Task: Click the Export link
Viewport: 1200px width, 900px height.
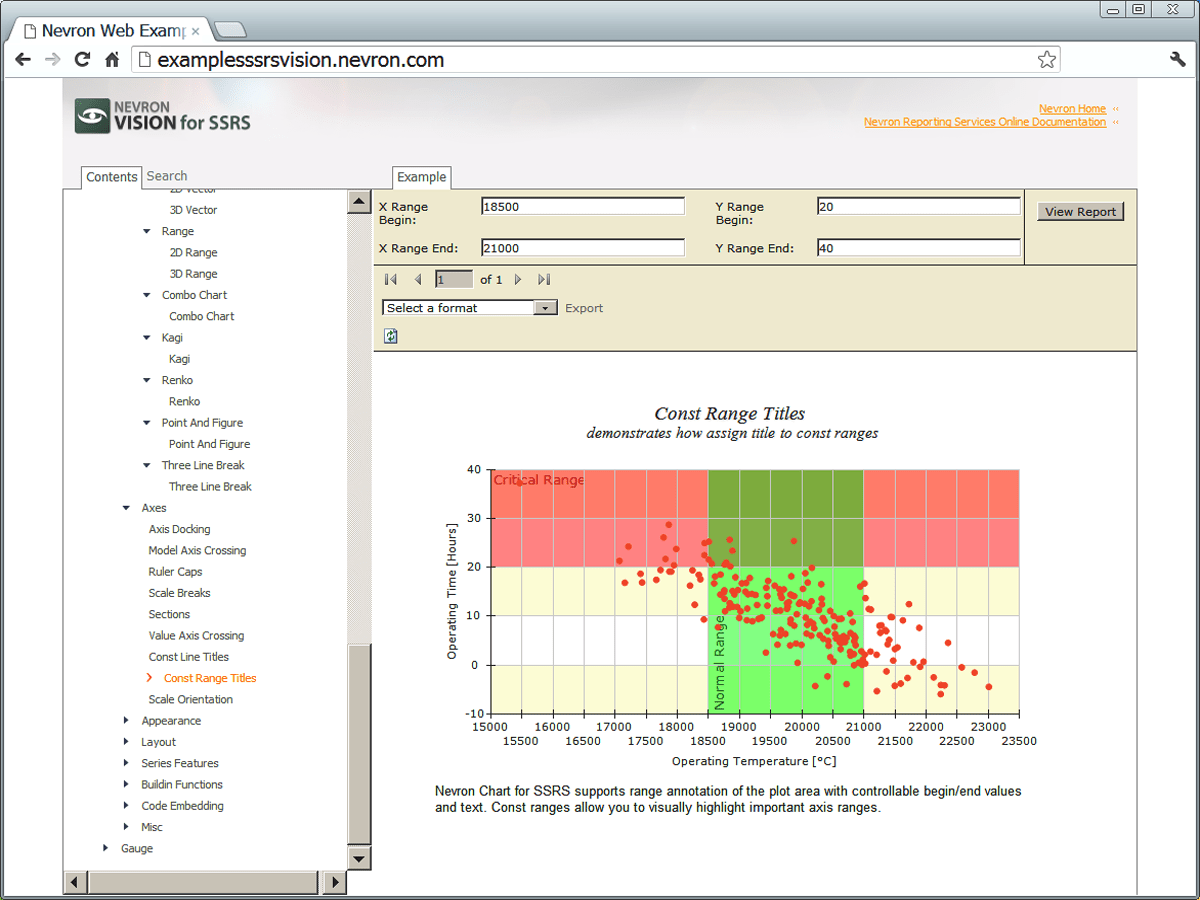Action: [x=584, y=307]
